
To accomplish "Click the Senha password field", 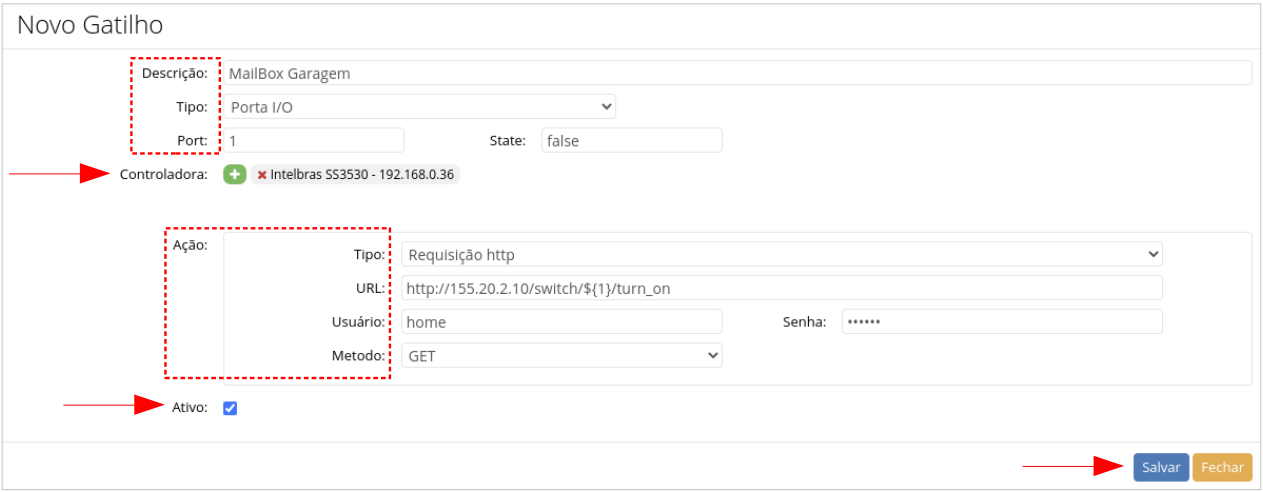I will [1001, 322].
